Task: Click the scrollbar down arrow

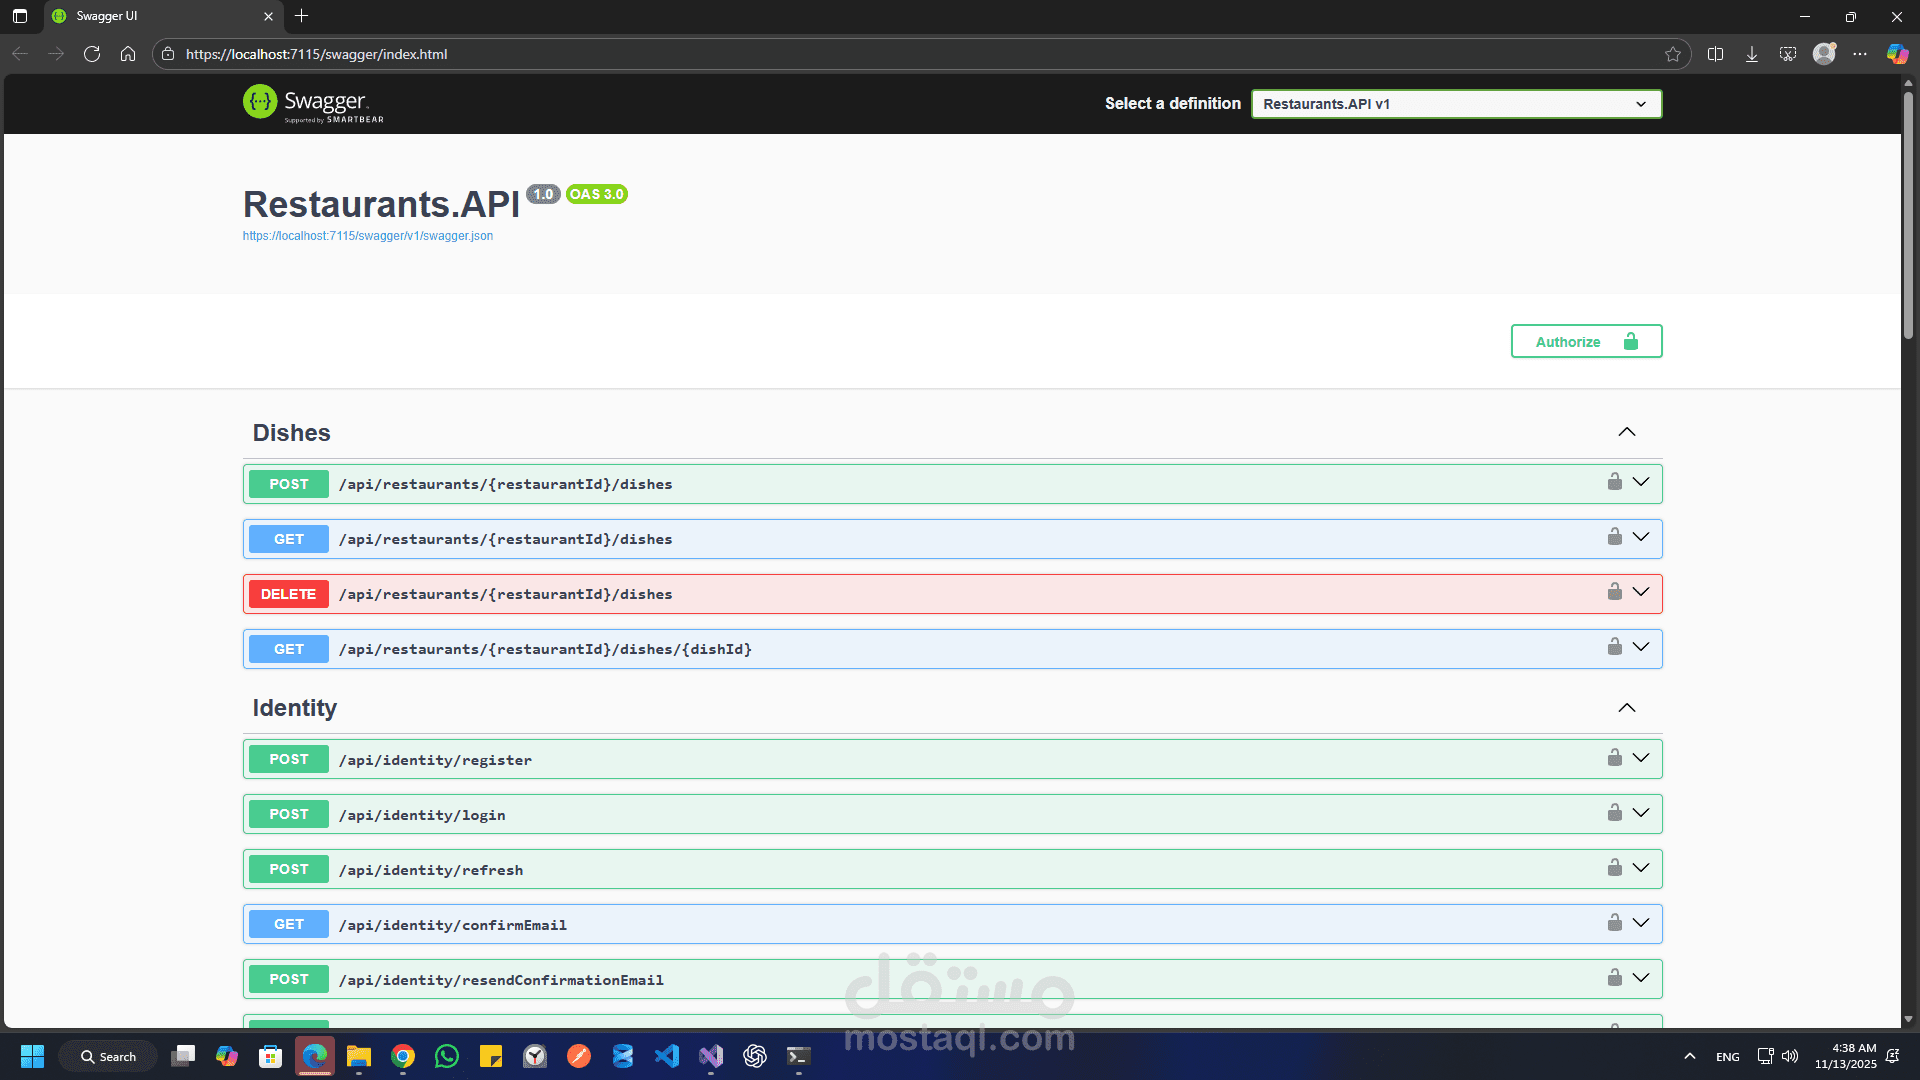Action: coord(1908,1019)
